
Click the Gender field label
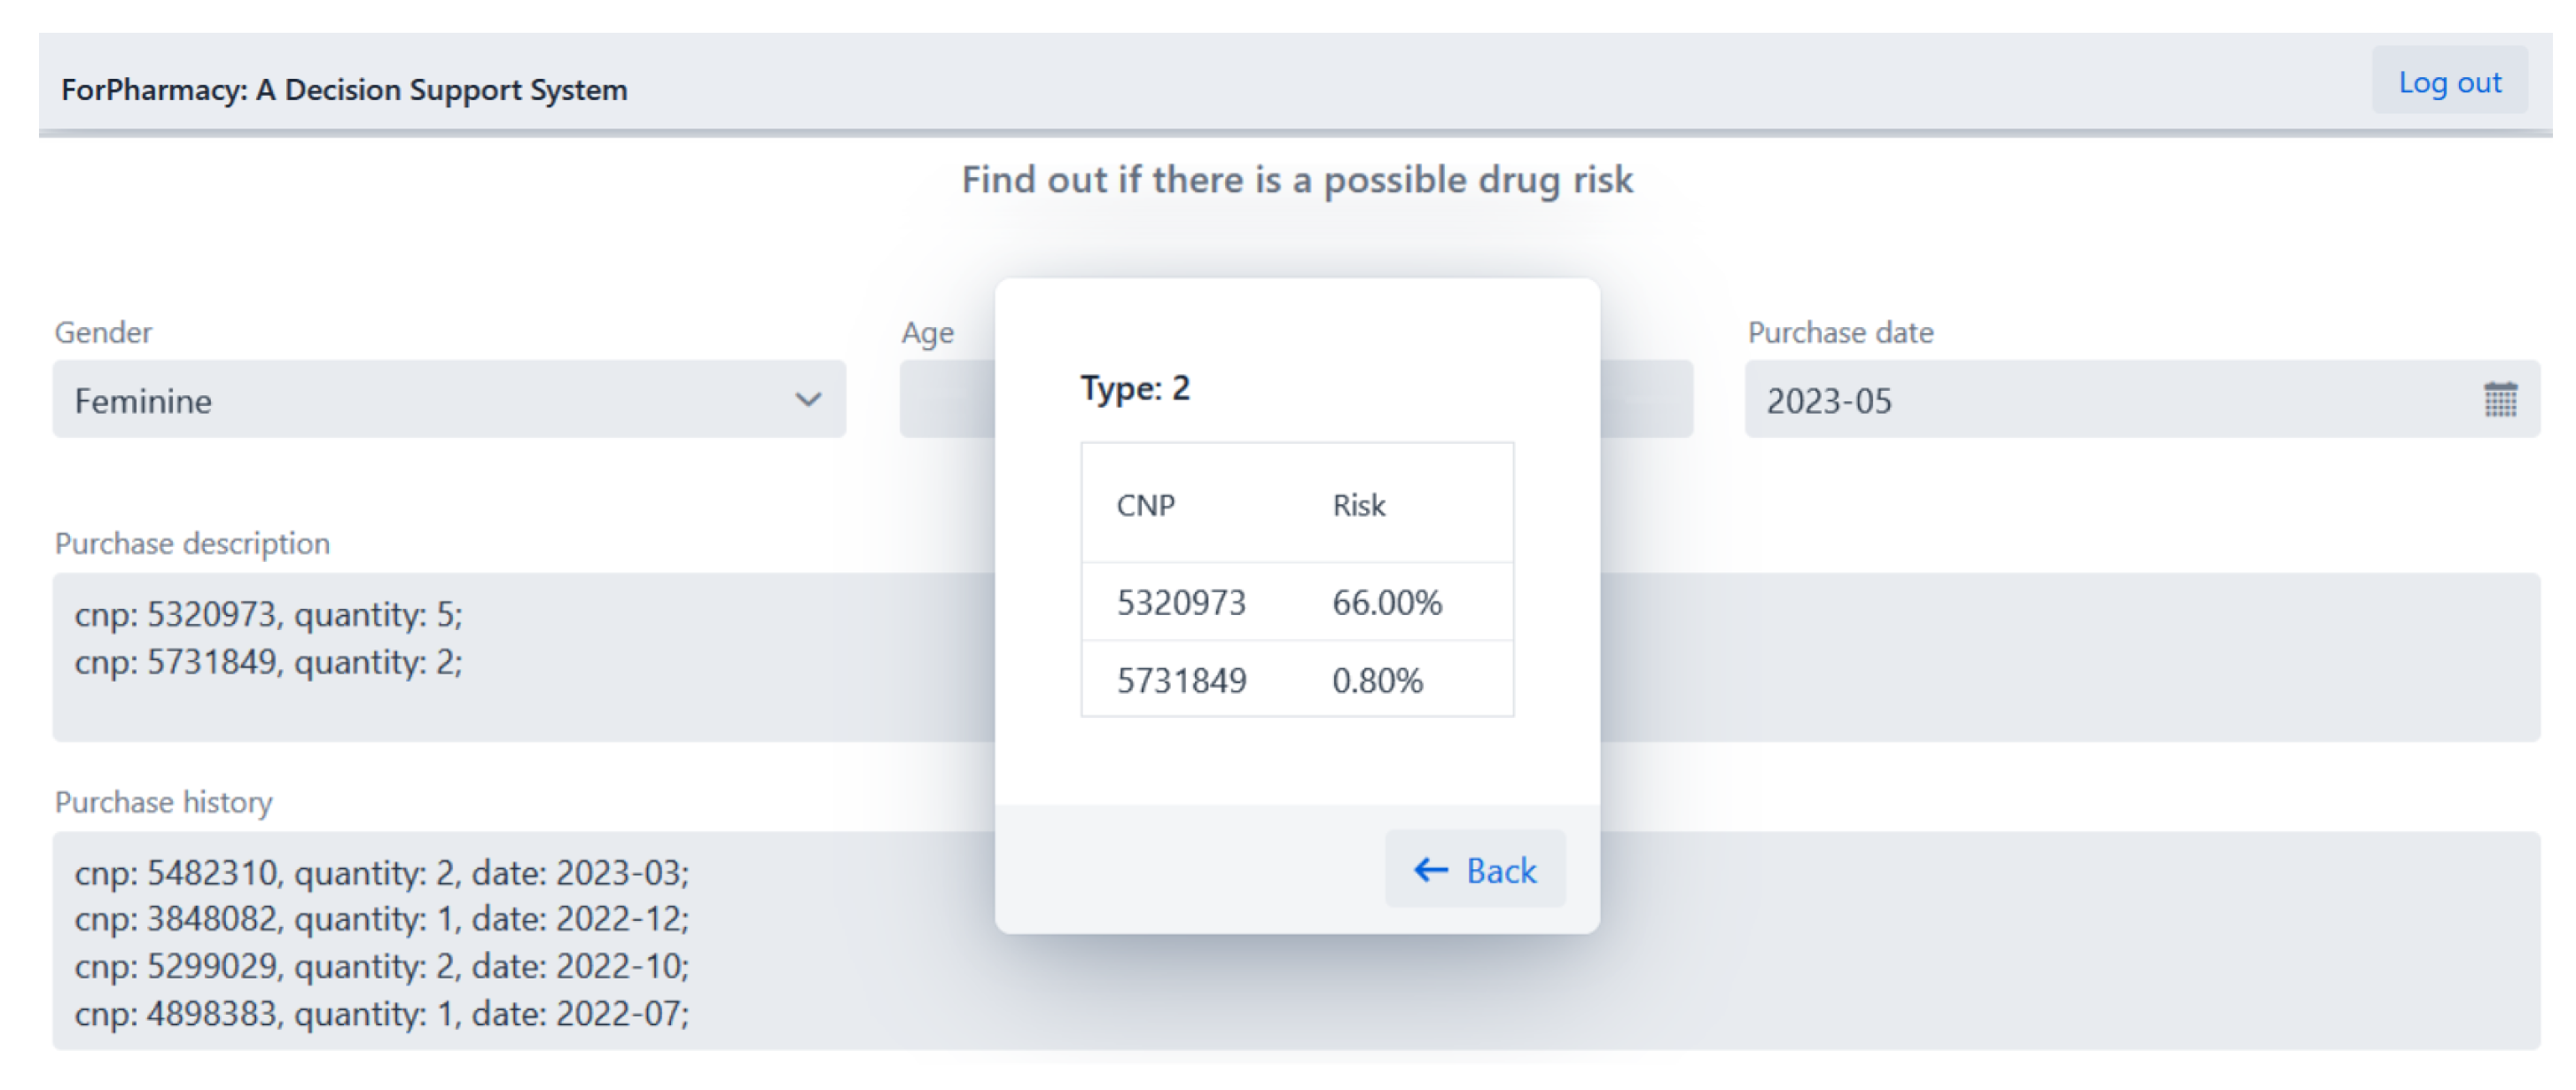(x=103, y=332)
